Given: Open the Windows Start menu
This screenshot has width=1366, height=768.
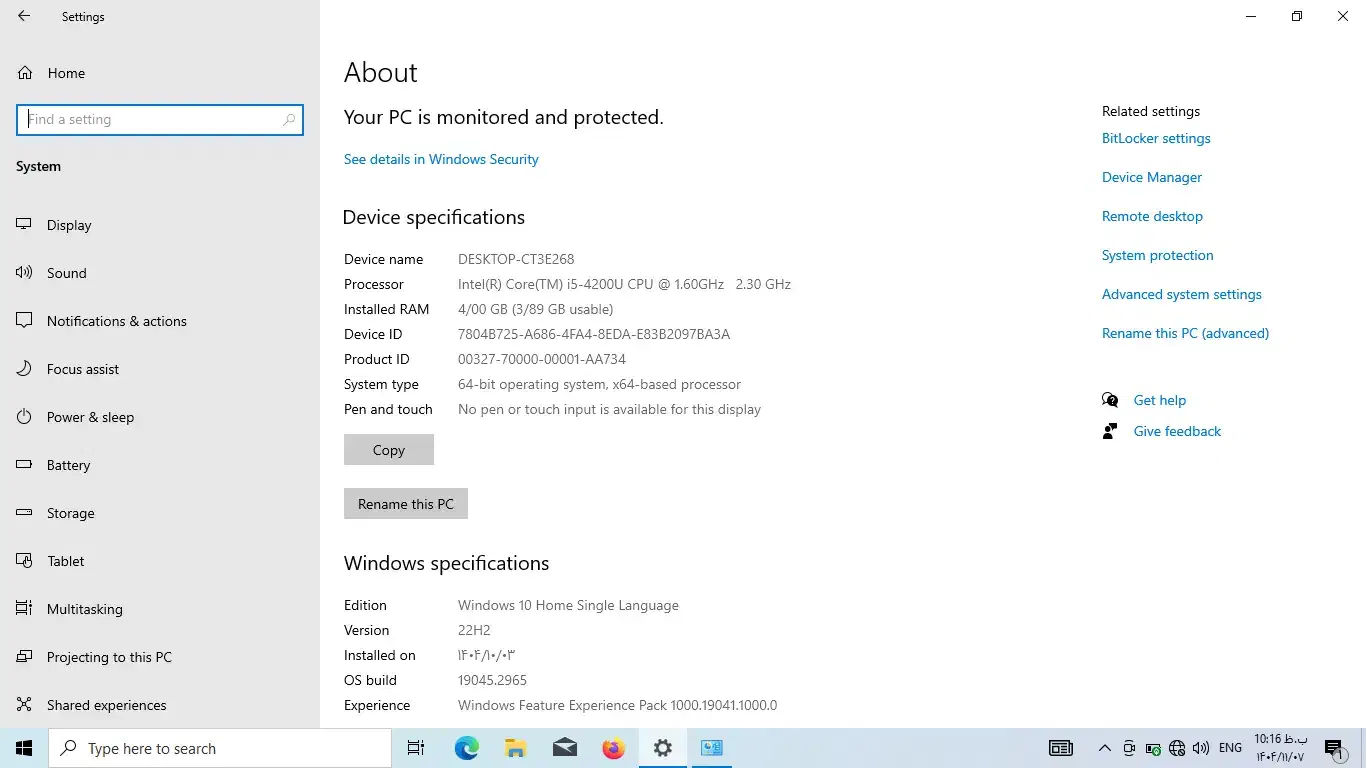Looking at the screenshot, I should click(x=24, y=748).
